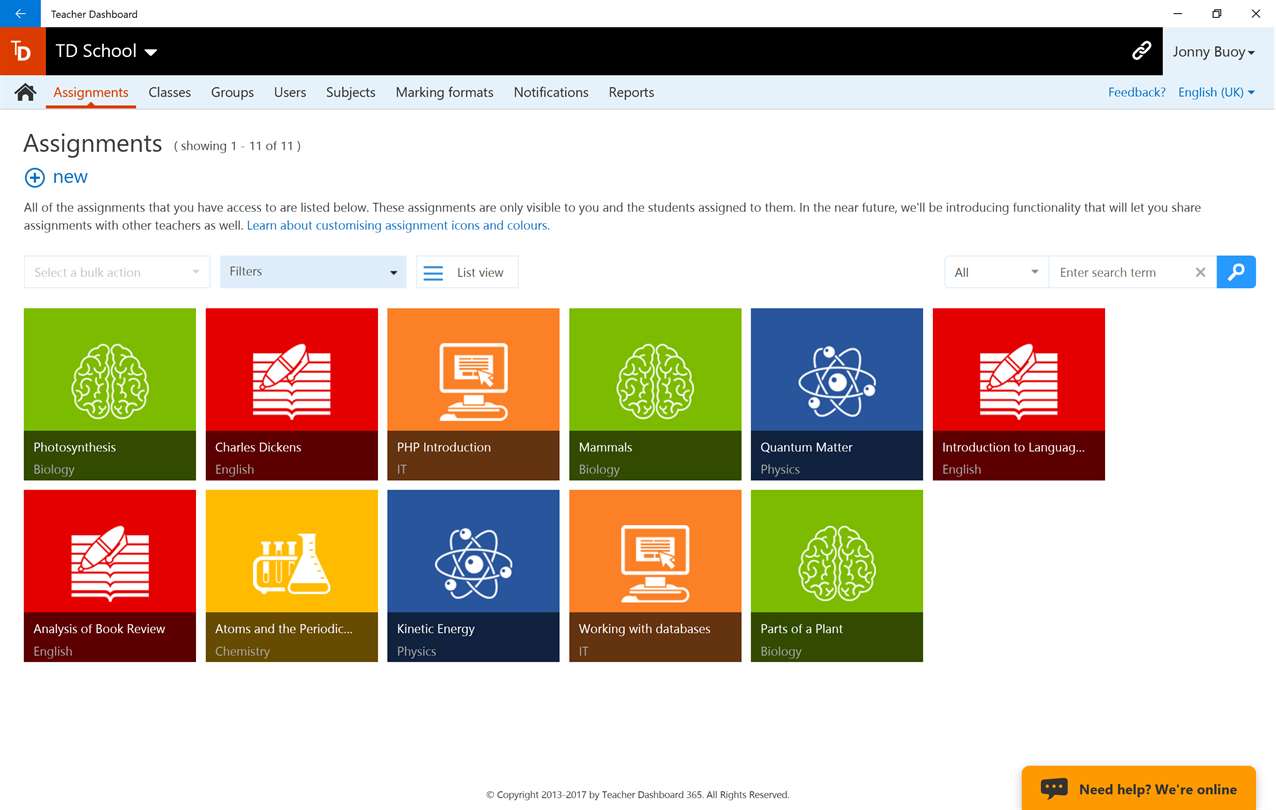Open the All search scope dropdown
Viewport: 1276px width, 810px height.
[x=997, y=272]
